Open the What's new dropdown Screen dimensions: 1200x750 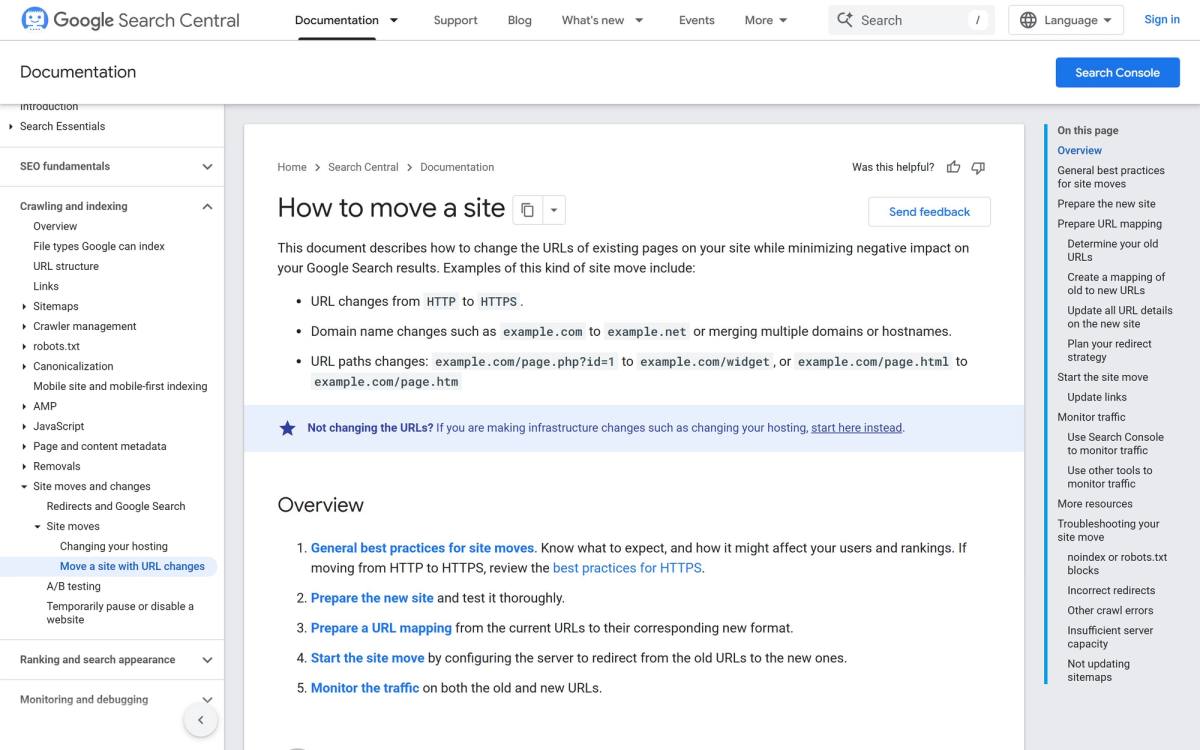[639, 20]
